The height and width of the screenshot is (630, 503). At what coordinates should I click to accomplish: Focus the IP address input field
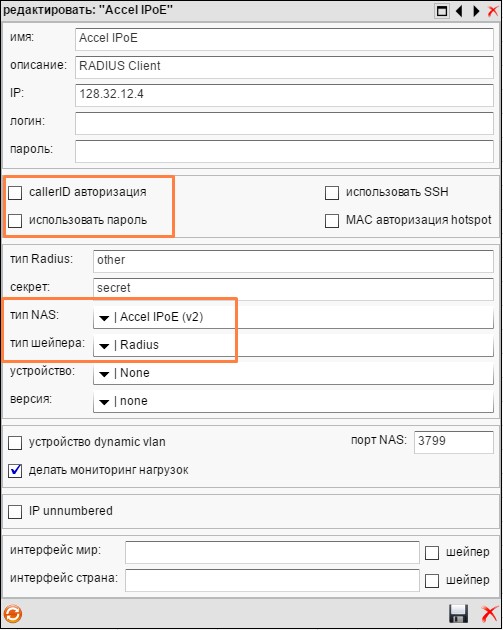pos(284,95)
